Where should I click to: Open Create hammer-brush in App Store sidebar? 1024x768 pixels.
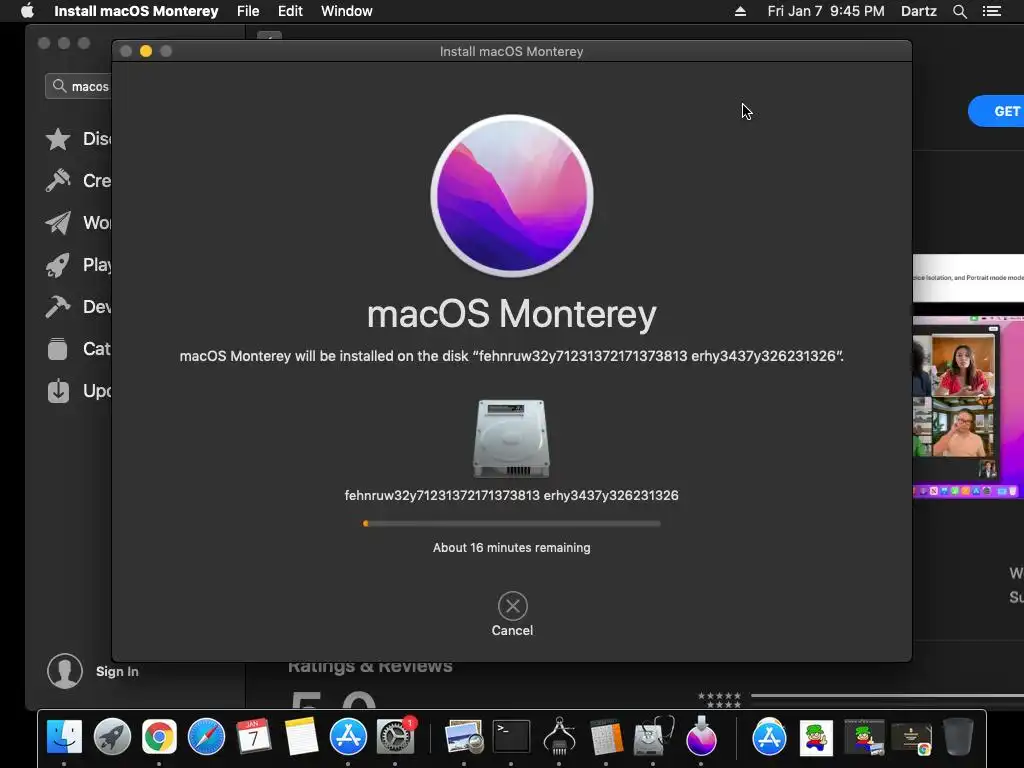pyautogui.click(x=58, y=180)
